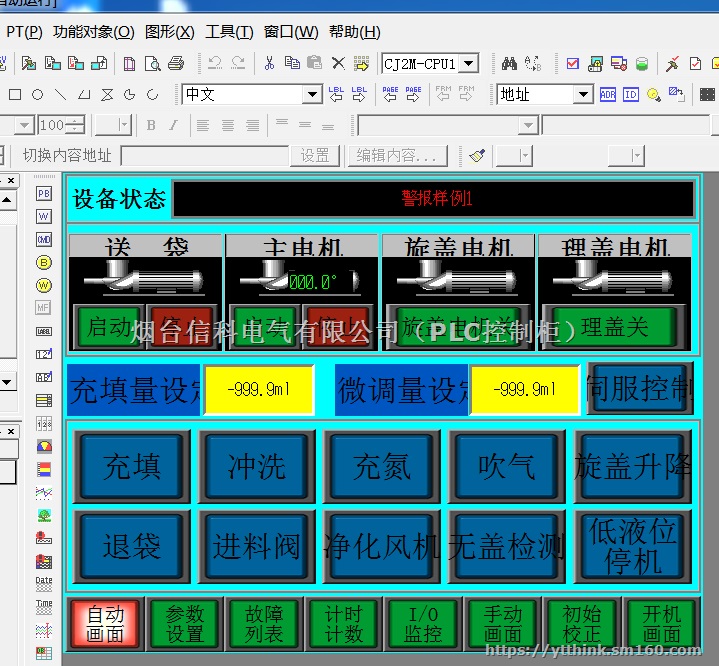Click the ID display icon
This screenshot has width=719, height=666.
coord(631,94)
